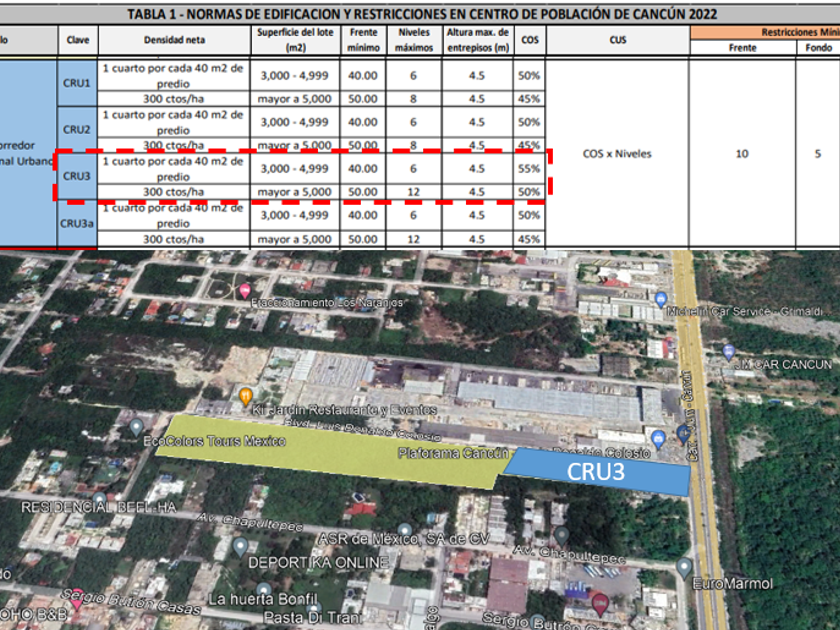Click the ASR de México, SA de CV label
This screenshot has height=630, width=840.
click(x=404, y=539)
